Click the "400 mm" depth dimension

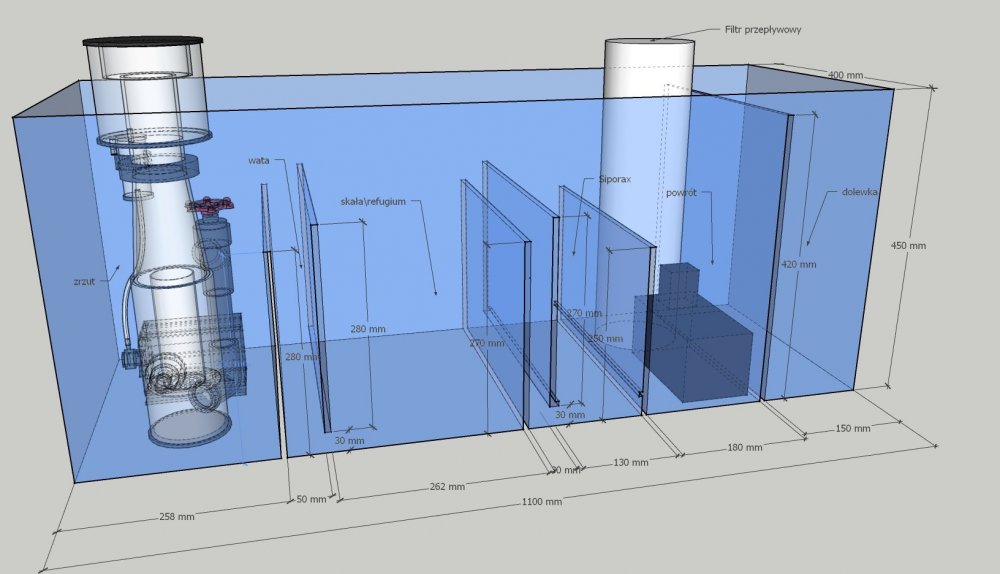click(845, 75)
